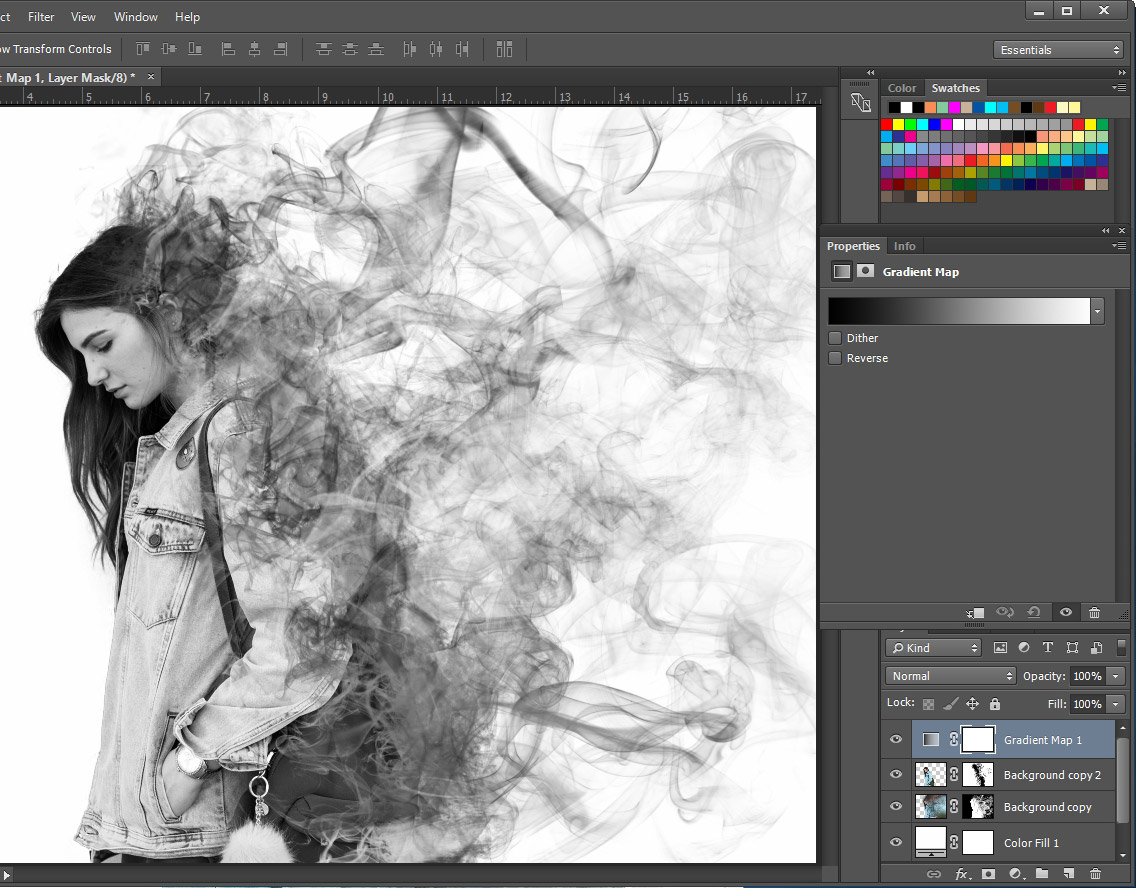Viewport: 1136px width, 888px height.
Task: Enable the Reverse checkbox
Action: (835, 358)
